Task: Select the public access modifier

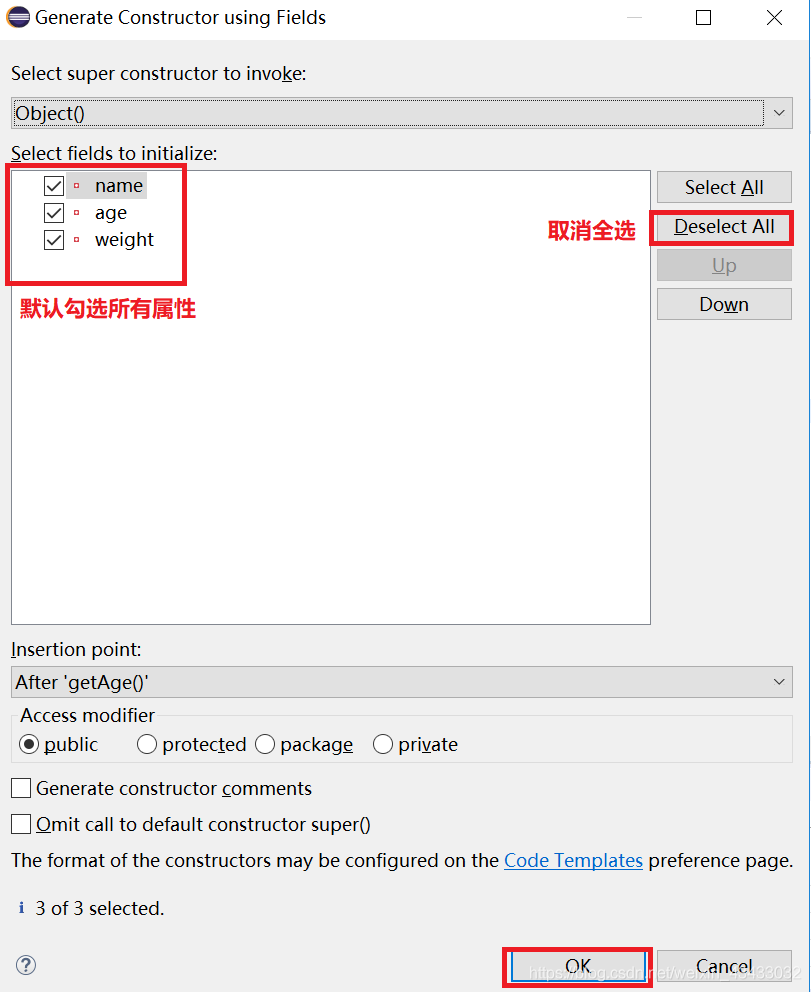Action: pyautogui.click(x=29, y=745)
